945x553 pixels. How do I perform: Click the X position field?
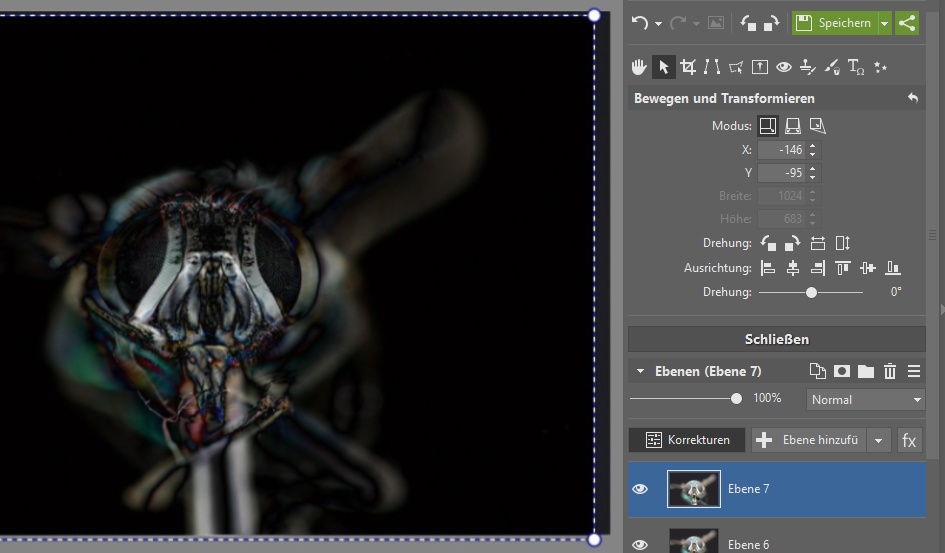coord(782,150)
